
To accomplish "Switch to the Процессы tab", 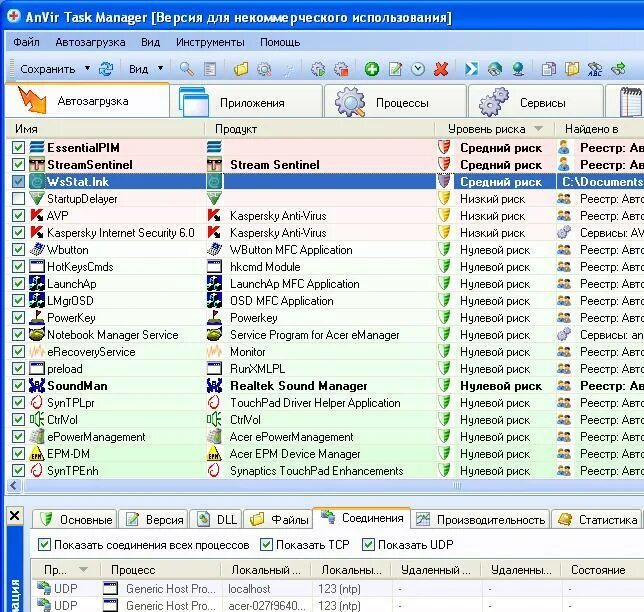I will point(395,102).
